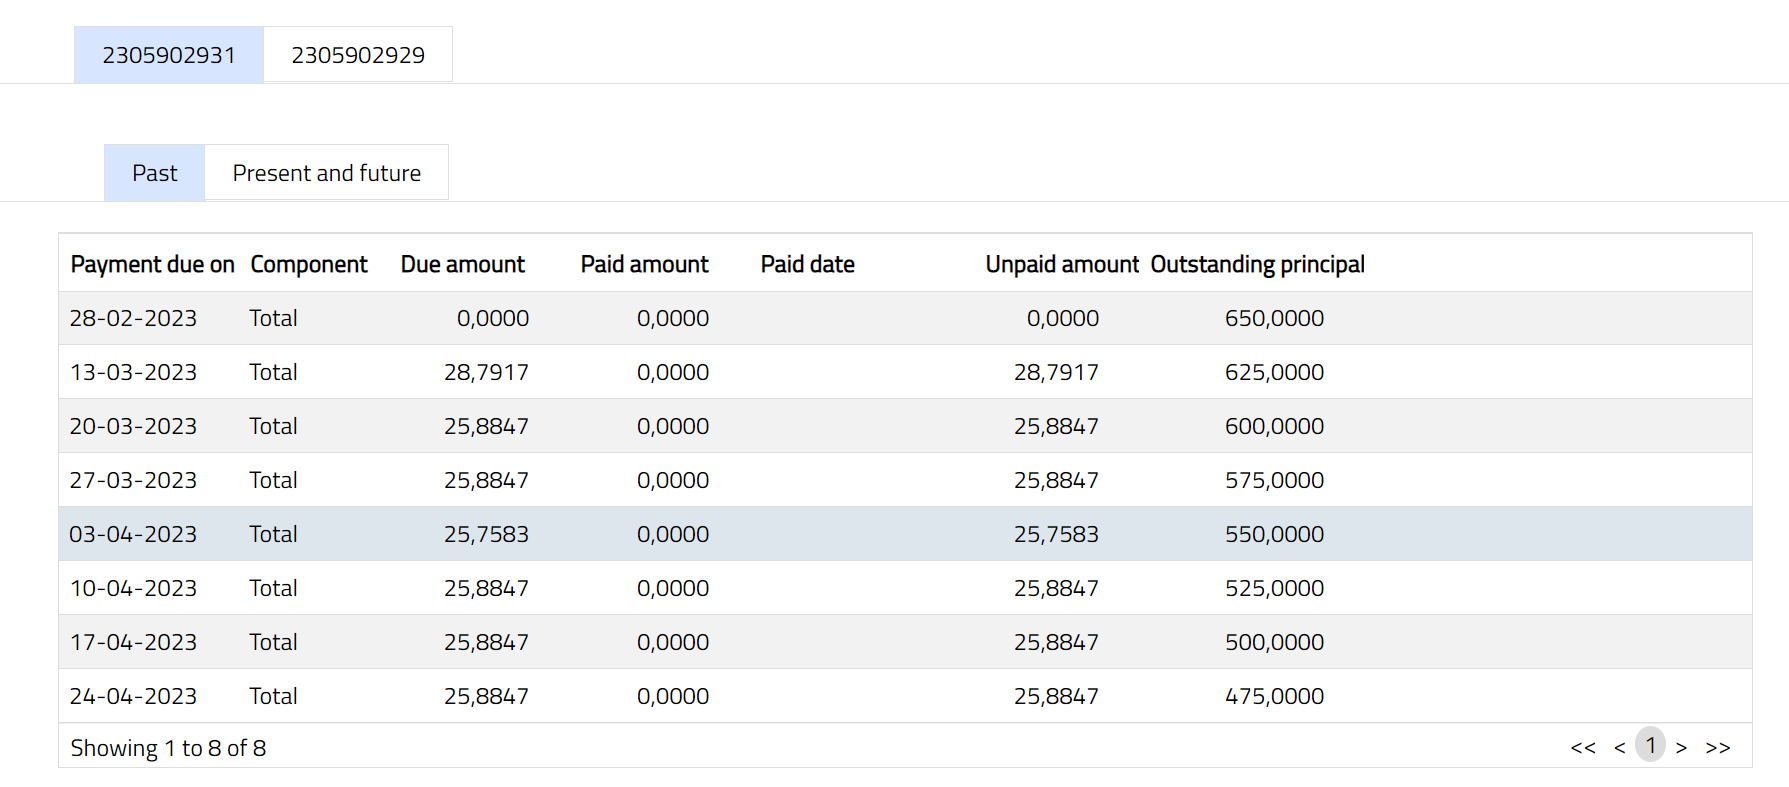Go to previous page with < button

(x=1619, y=747)
